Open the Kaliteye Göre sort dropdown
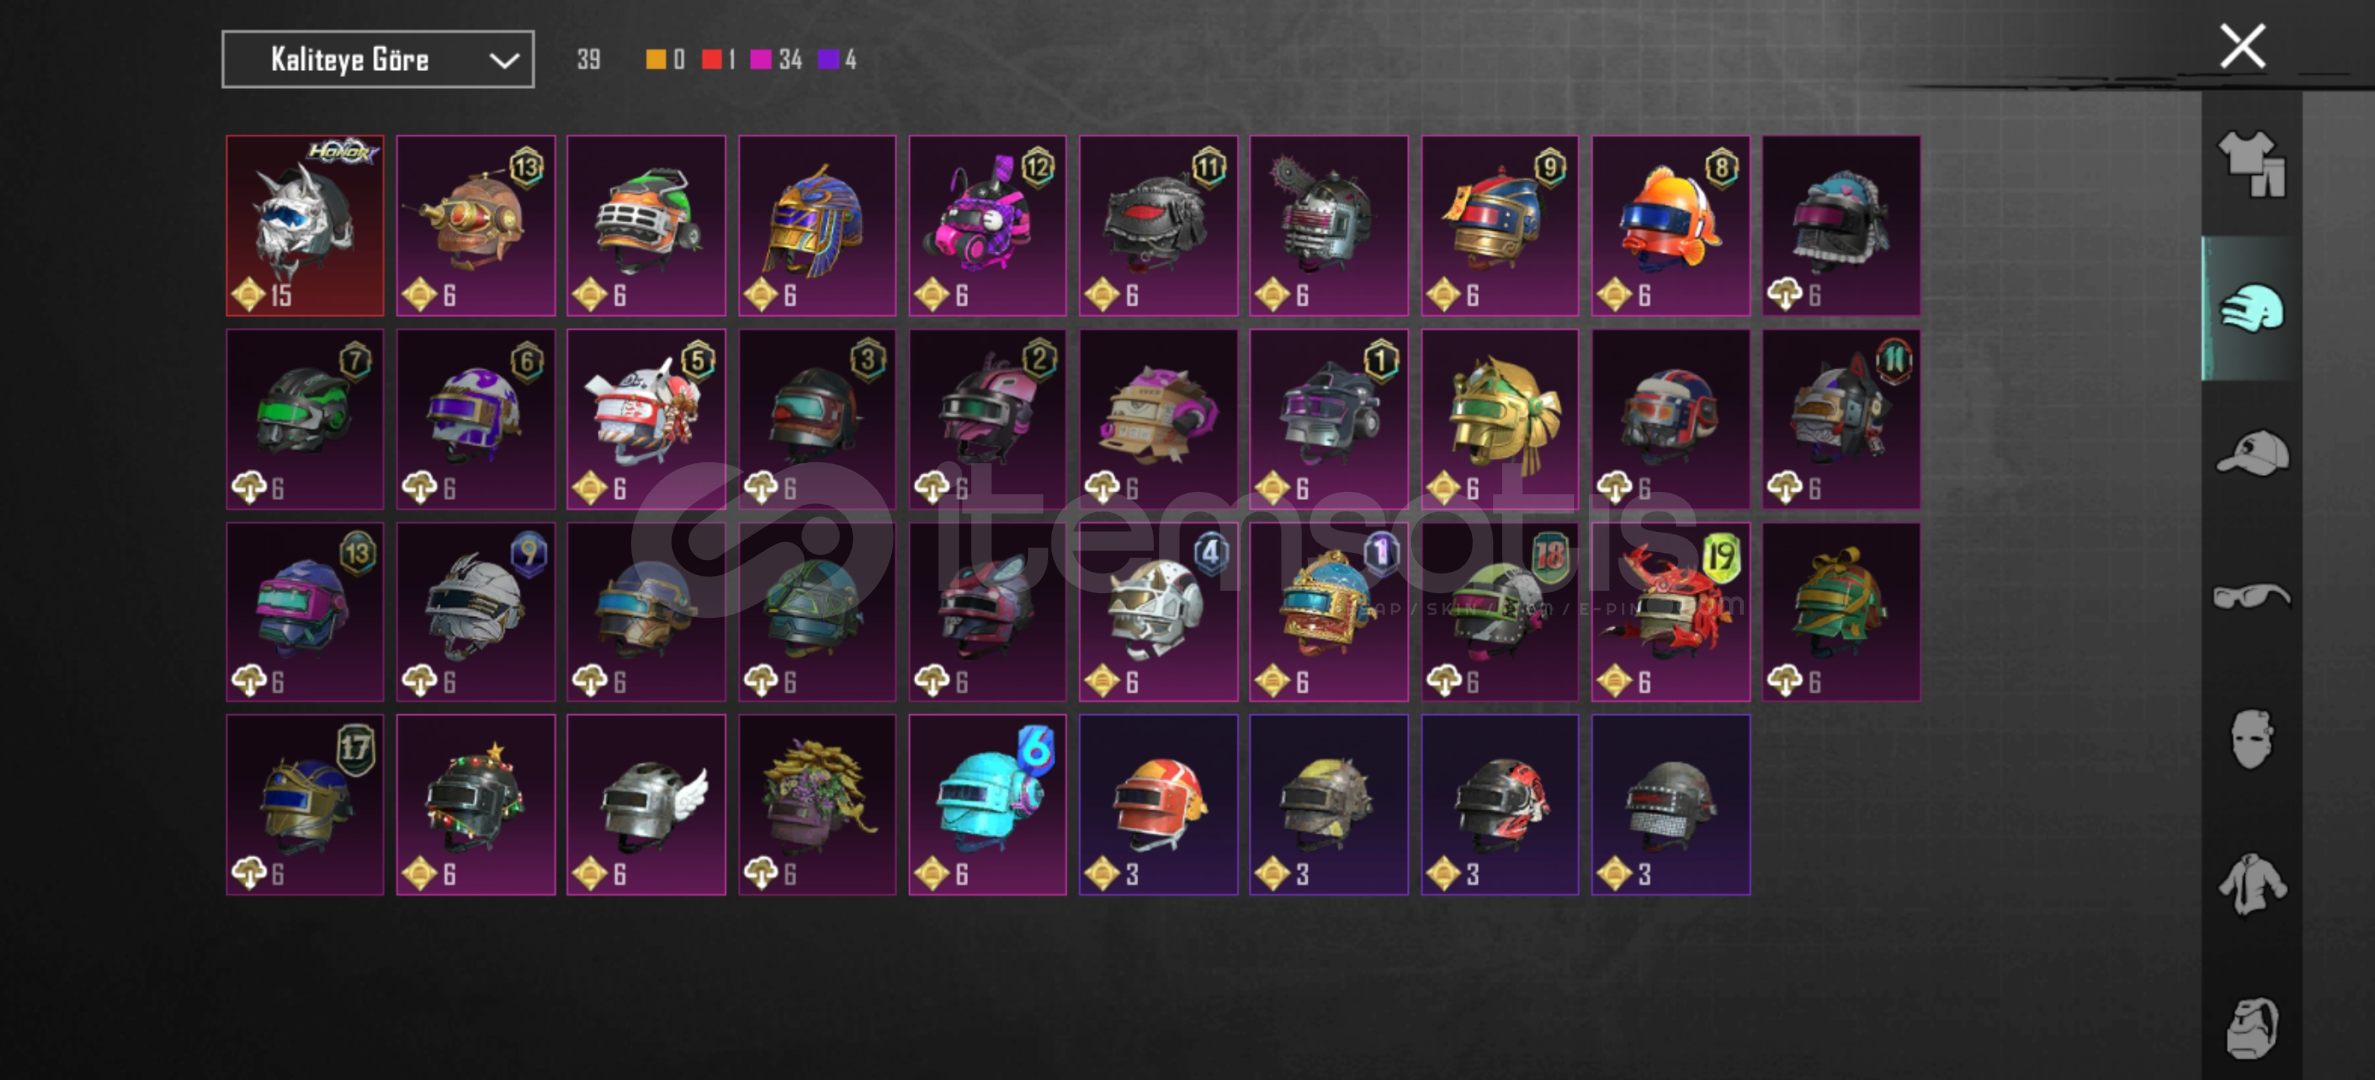Screen dimensions: 2375x1080 378,59
